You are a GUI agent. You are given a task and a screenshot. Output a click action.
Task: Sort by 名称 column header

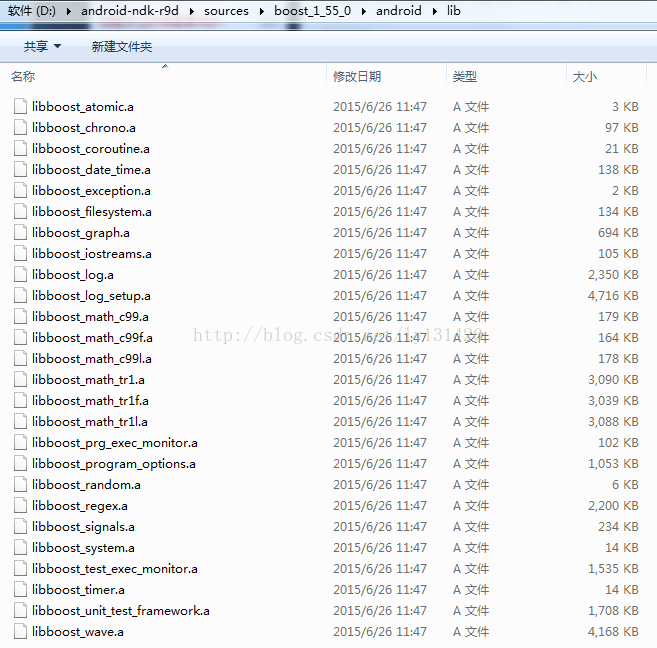coord(23,76)
